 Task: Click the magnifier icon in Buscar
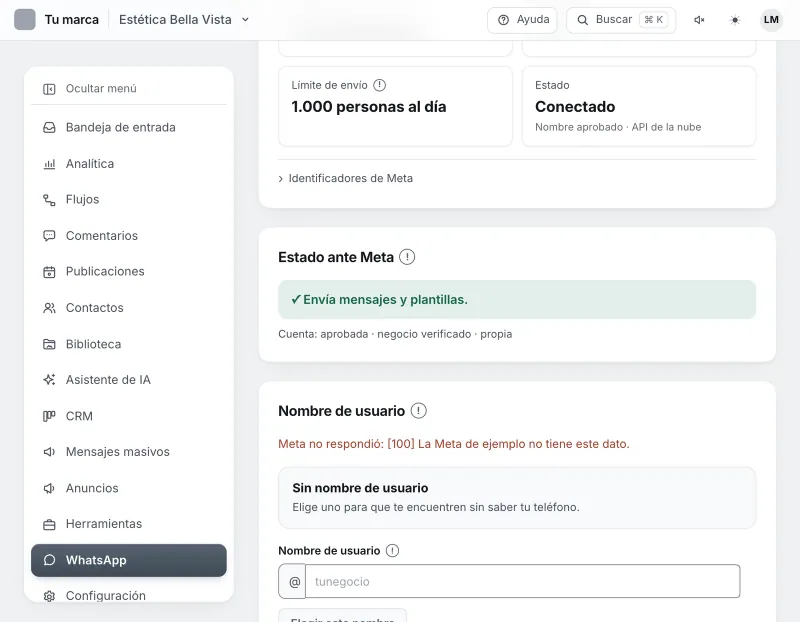point(582,20)
